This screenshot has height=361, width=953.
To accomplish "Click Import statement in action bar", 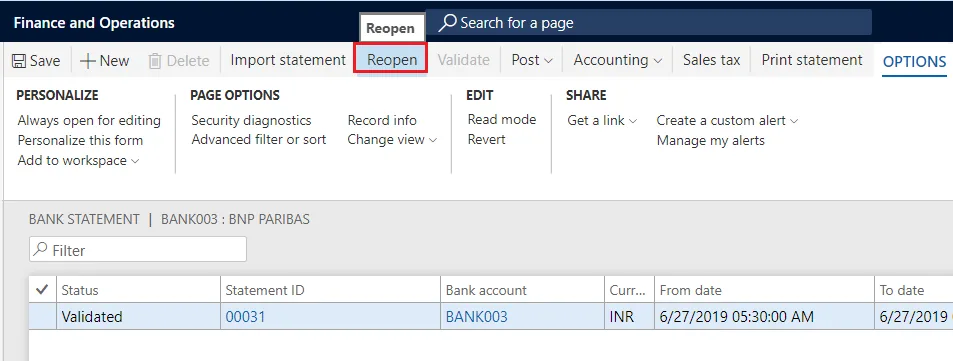I will click(288, 60).
